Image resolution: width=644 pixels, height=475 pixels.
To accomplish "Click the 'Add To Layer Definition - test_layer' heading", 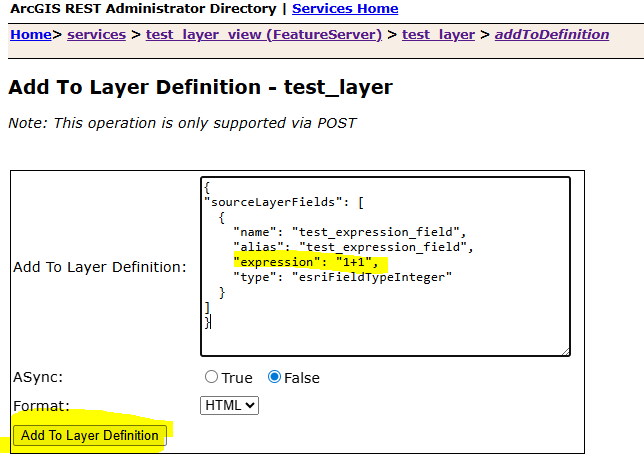I will 200,87.
